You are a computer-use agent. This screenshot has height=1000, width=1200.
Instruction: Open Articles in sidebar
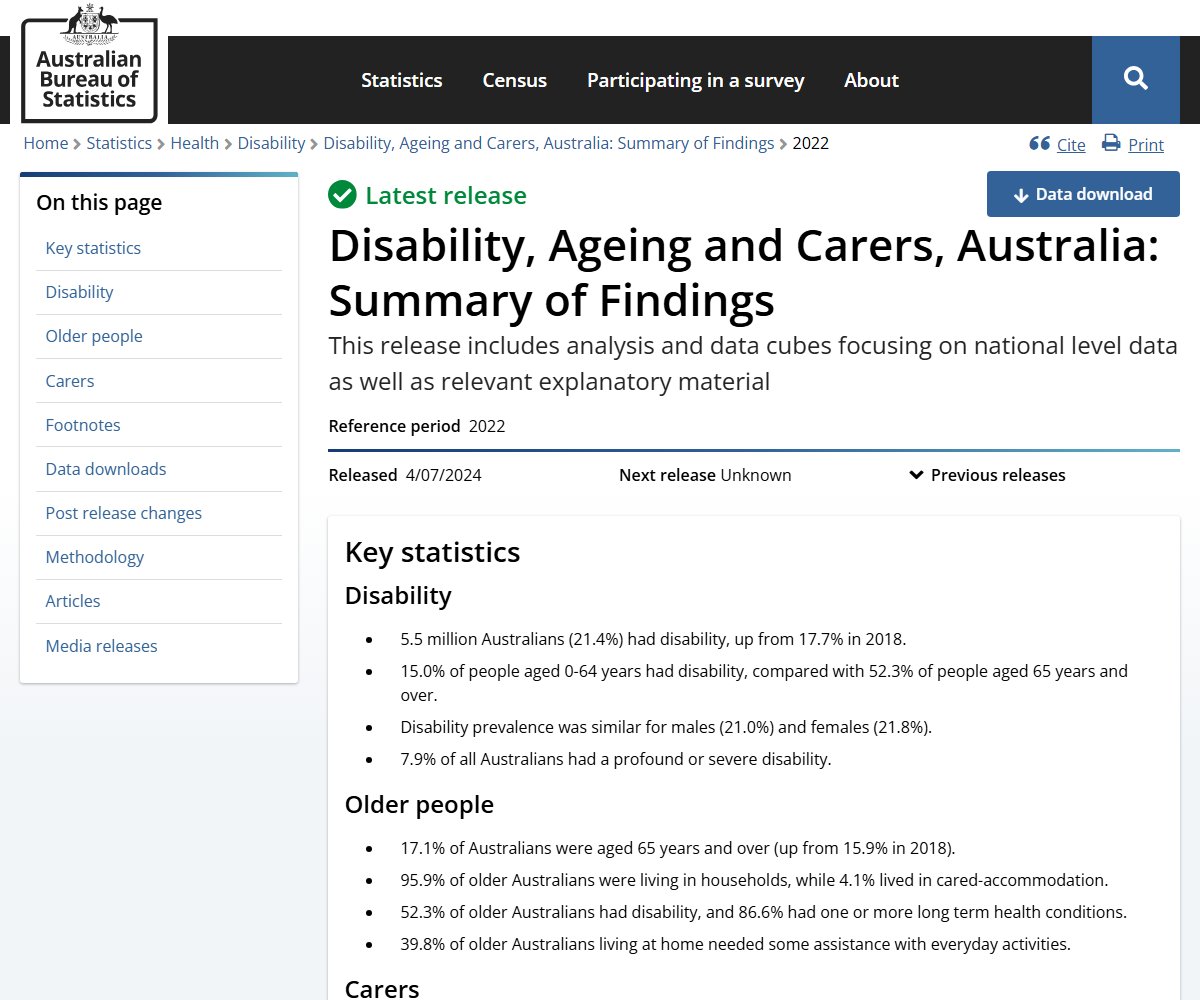(73, 601)
